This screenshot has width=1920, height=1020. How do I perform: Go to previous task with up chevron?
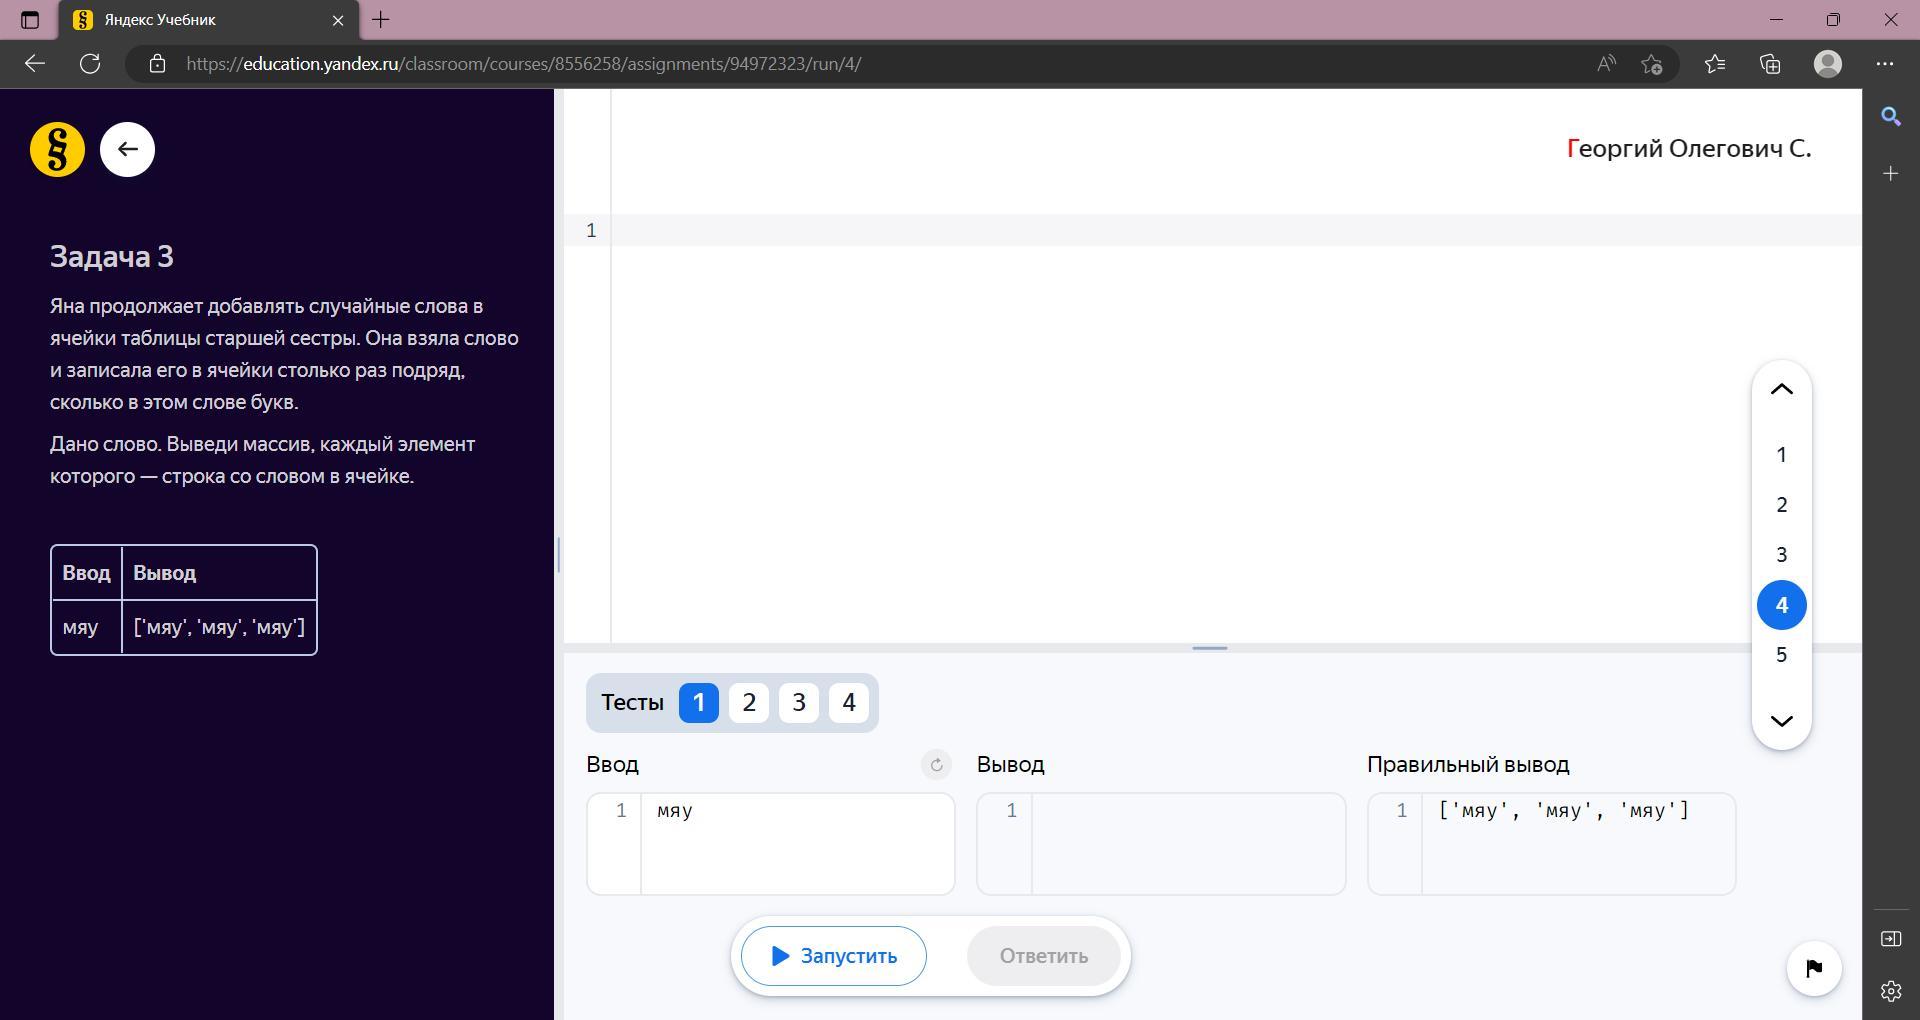click(1781, 390)
